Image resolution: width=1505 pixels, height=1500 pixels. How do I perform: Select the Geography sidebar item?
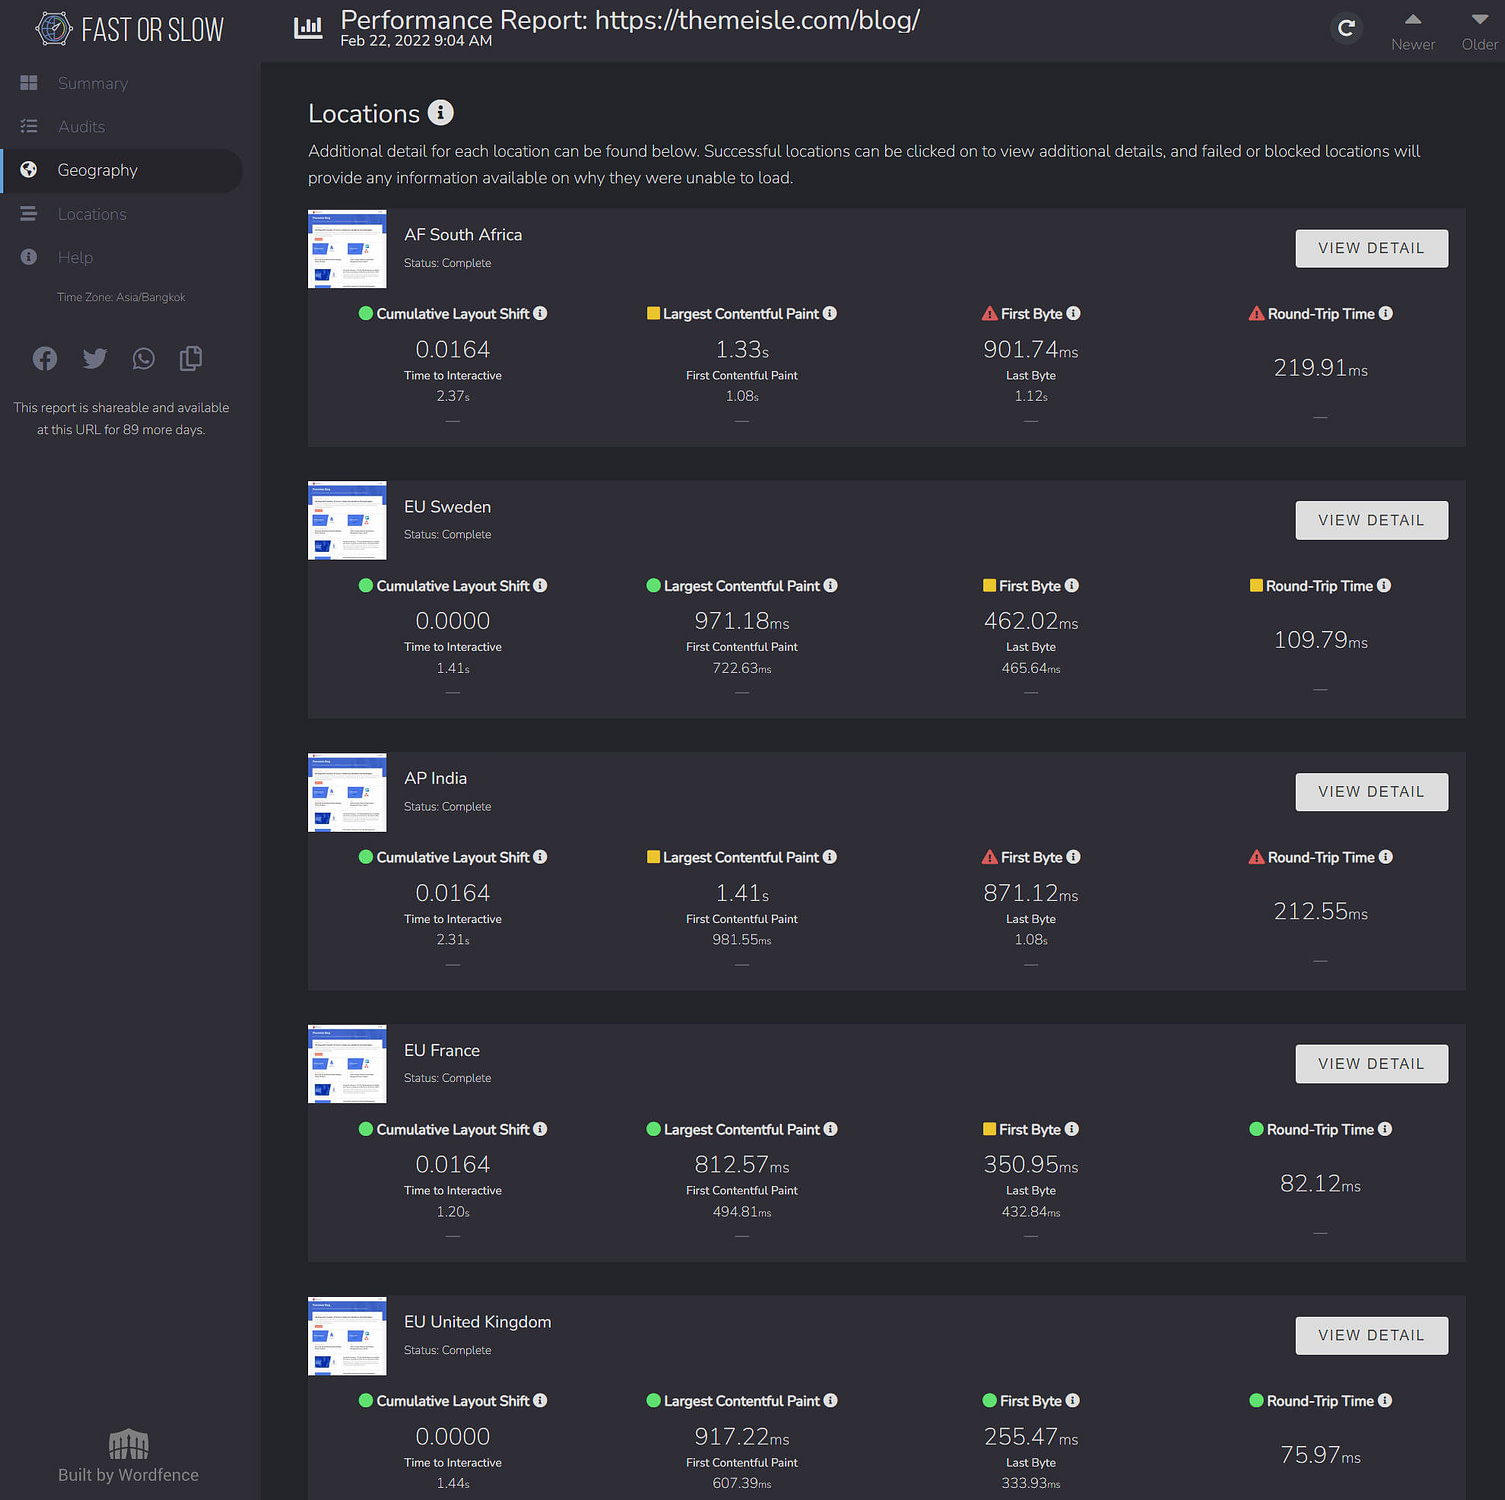121,170
